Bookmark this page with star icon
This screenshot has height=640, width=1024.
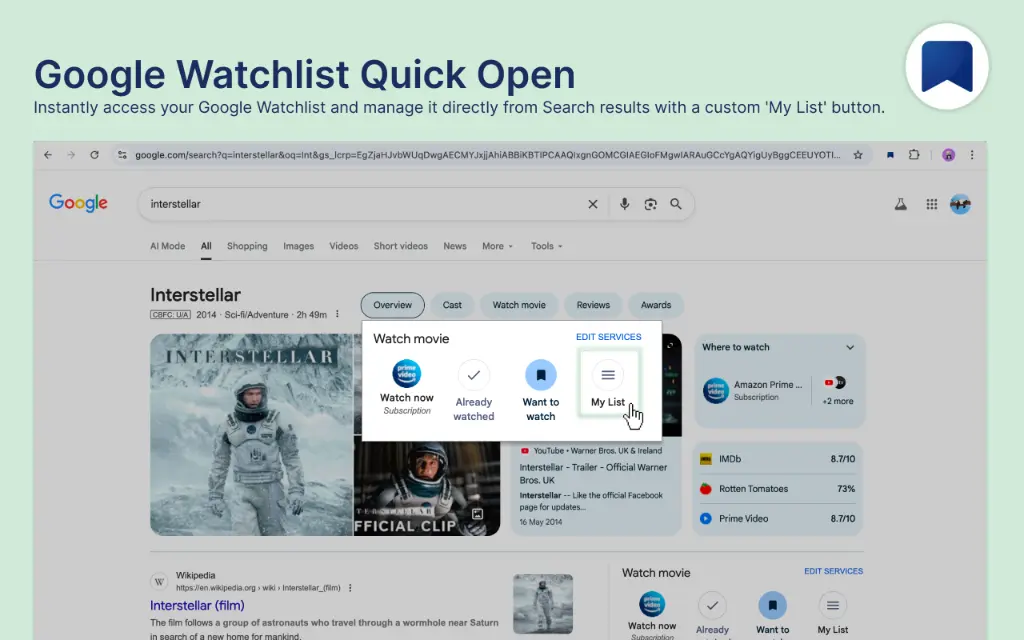click(858, 155)
